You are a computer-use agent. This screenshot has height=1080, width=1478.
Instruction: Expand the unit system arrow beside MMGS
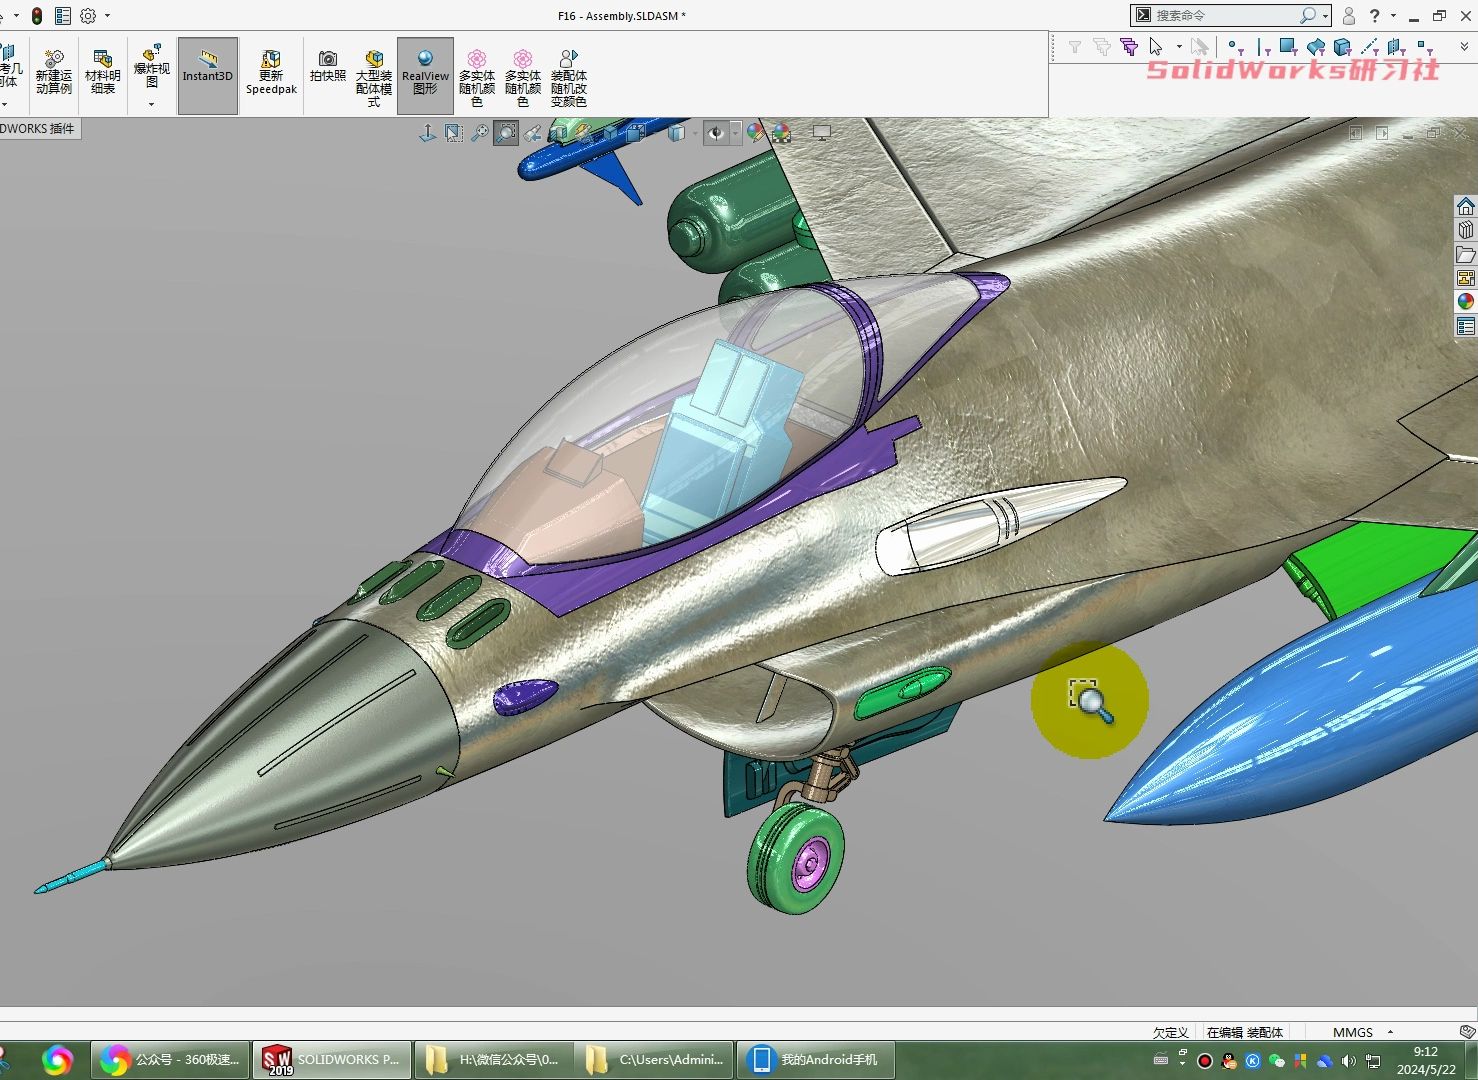(1390, 1032)
